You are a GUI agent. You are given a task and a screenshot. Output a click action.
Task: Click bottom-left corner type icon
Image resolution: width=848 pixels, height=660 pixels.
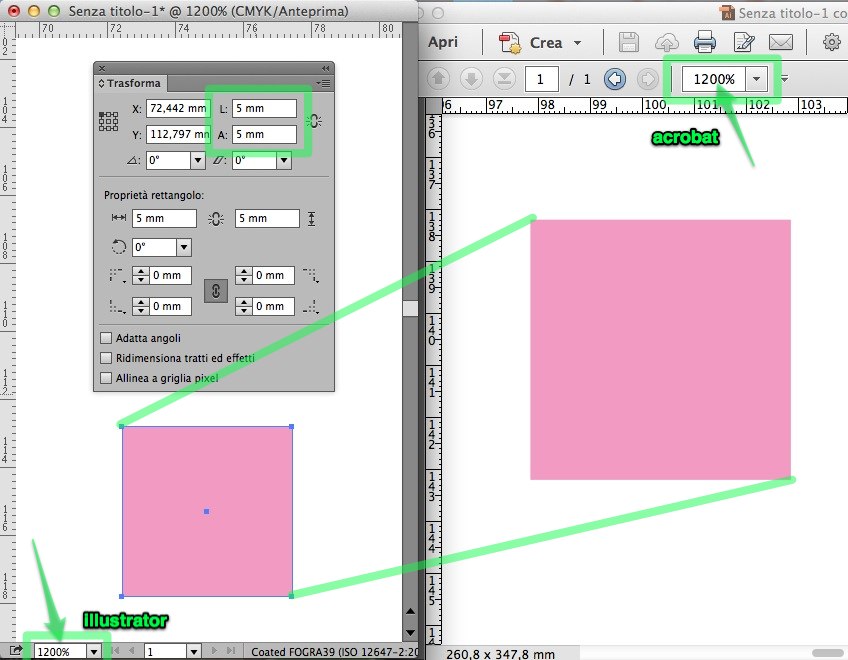point(117,307)
